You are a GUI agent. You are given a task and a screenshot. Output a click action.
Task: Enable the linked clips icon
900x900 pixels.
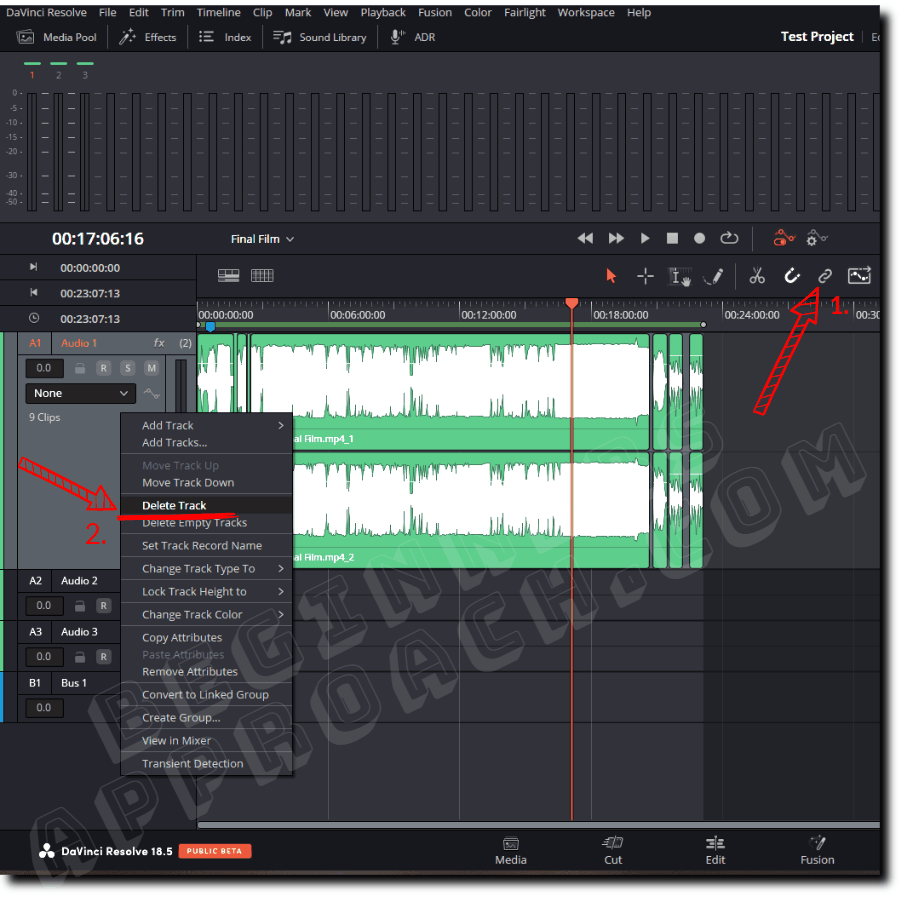825,276
